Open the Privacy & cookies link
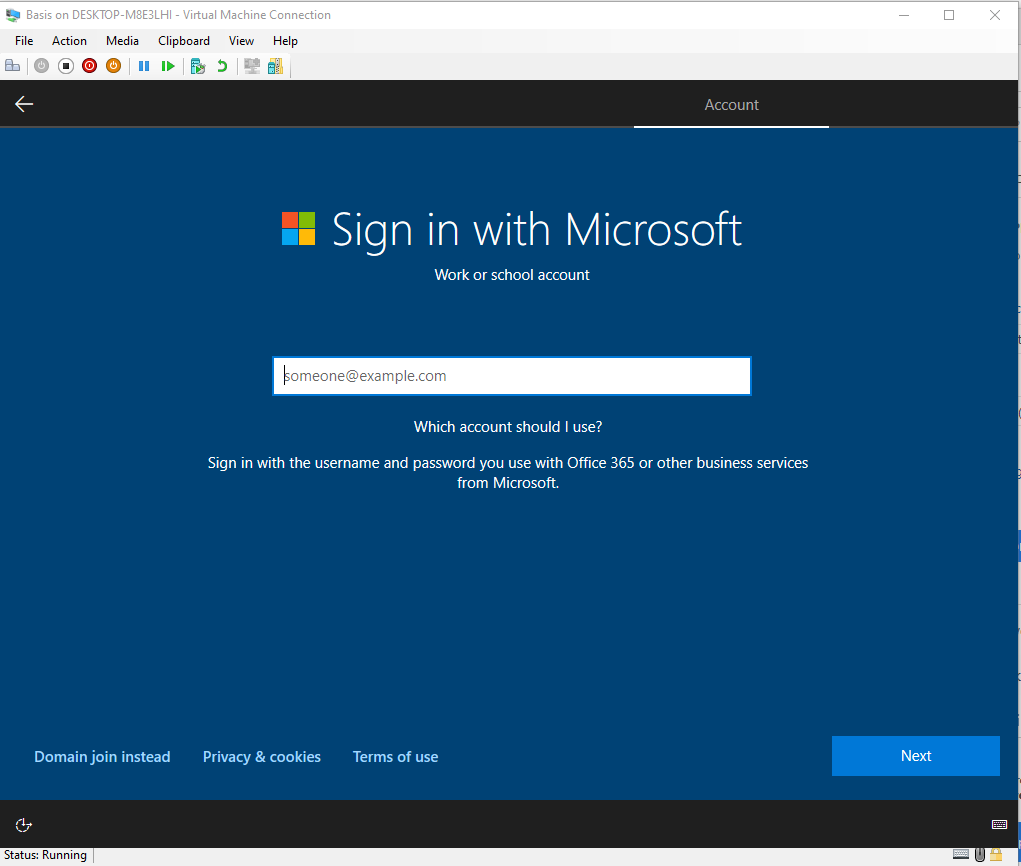Viewport: 1021px width, 866px height. click(262, 757)
